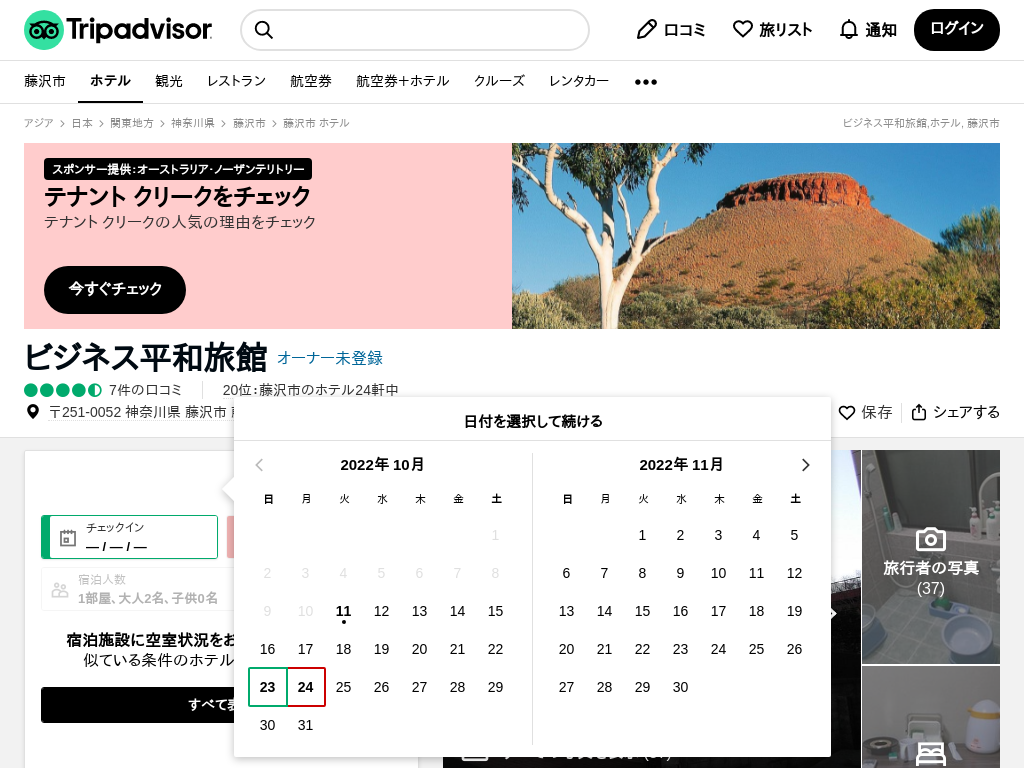Click breadcrumb link アジア
This screenshot has height=768, width=1024.
(39, 123)
